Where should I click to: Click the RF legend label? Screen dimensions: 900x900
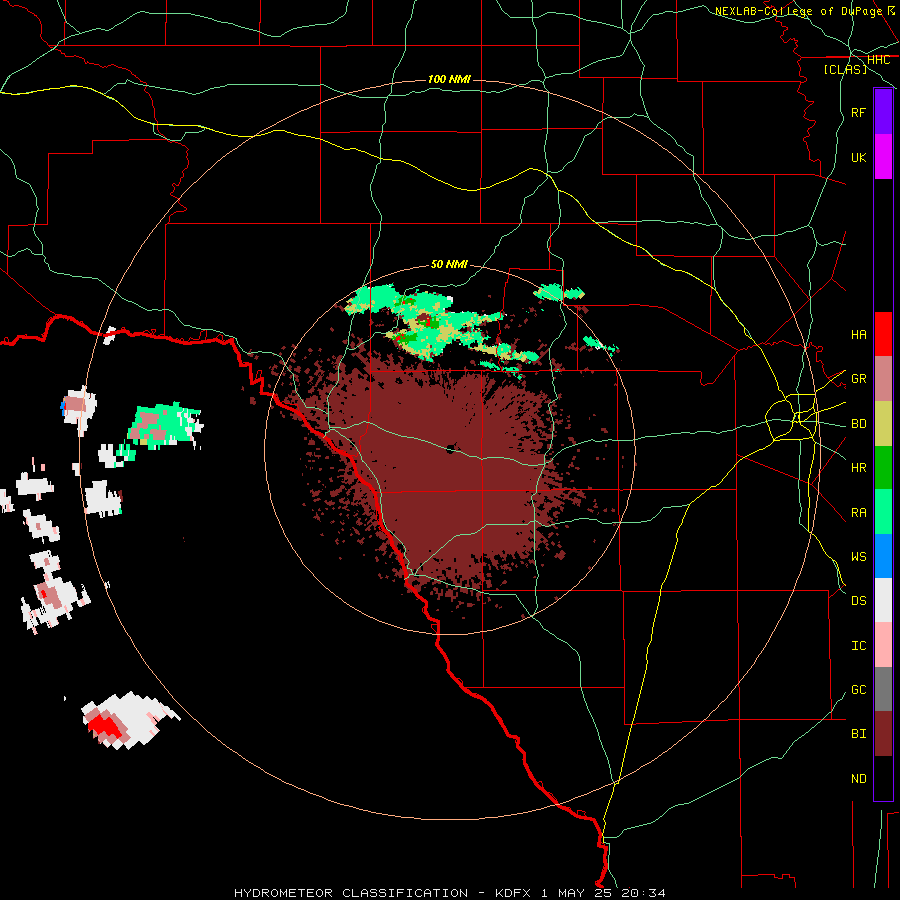pos(858,112)
